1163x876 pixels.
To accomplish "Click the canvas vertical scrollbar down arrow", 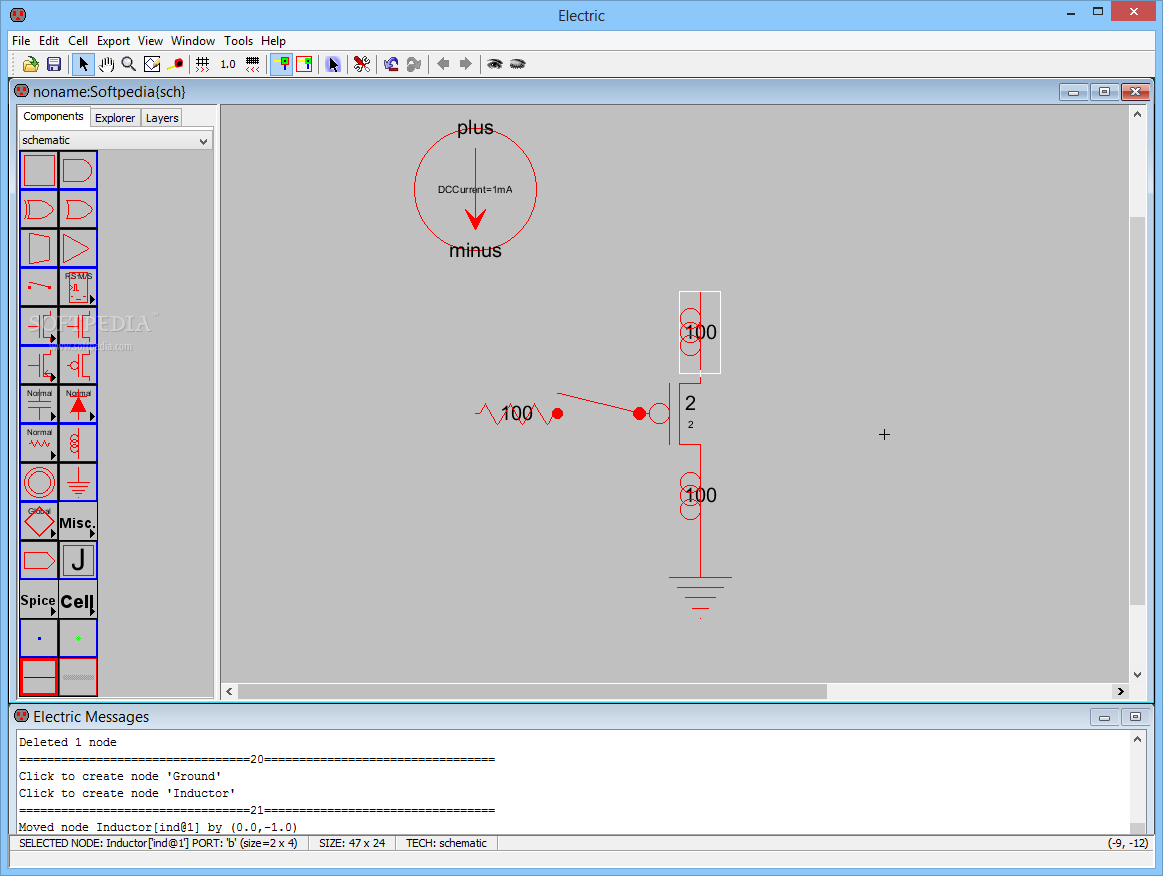I will (x=1137, y=674).
